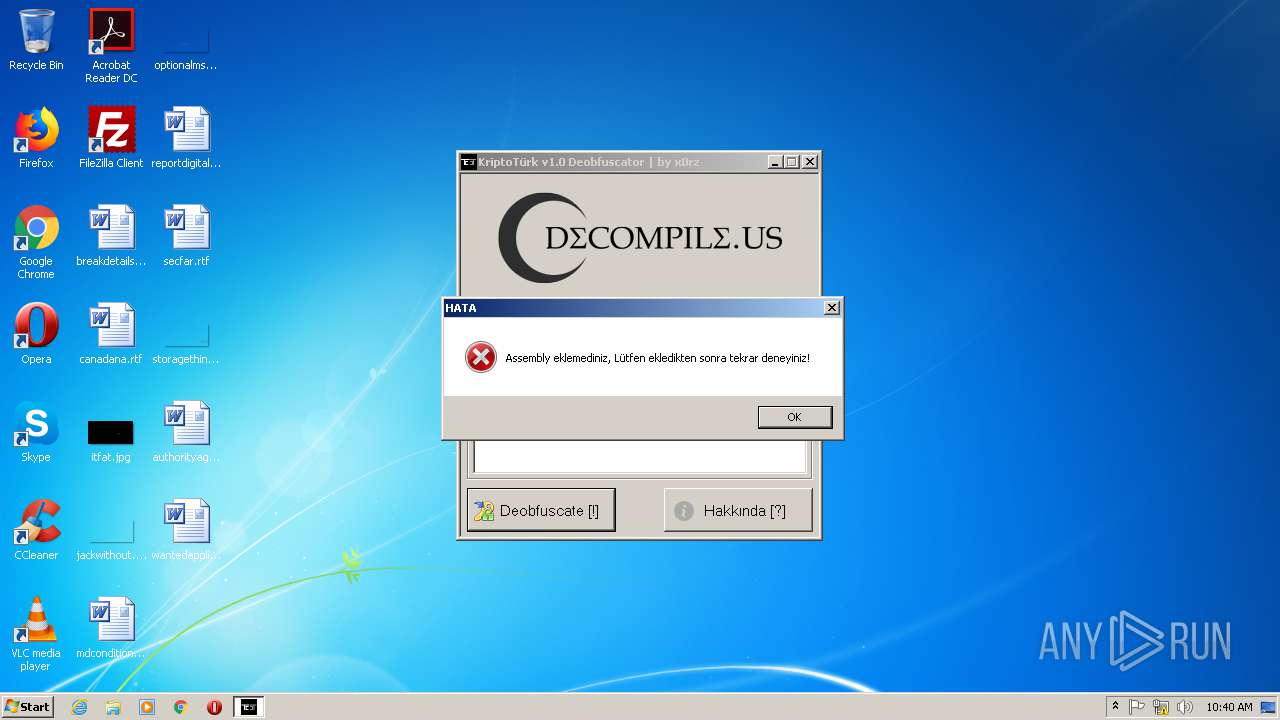
Task: Click the Deobfuscate [!] button
Action: coord(541,510)
